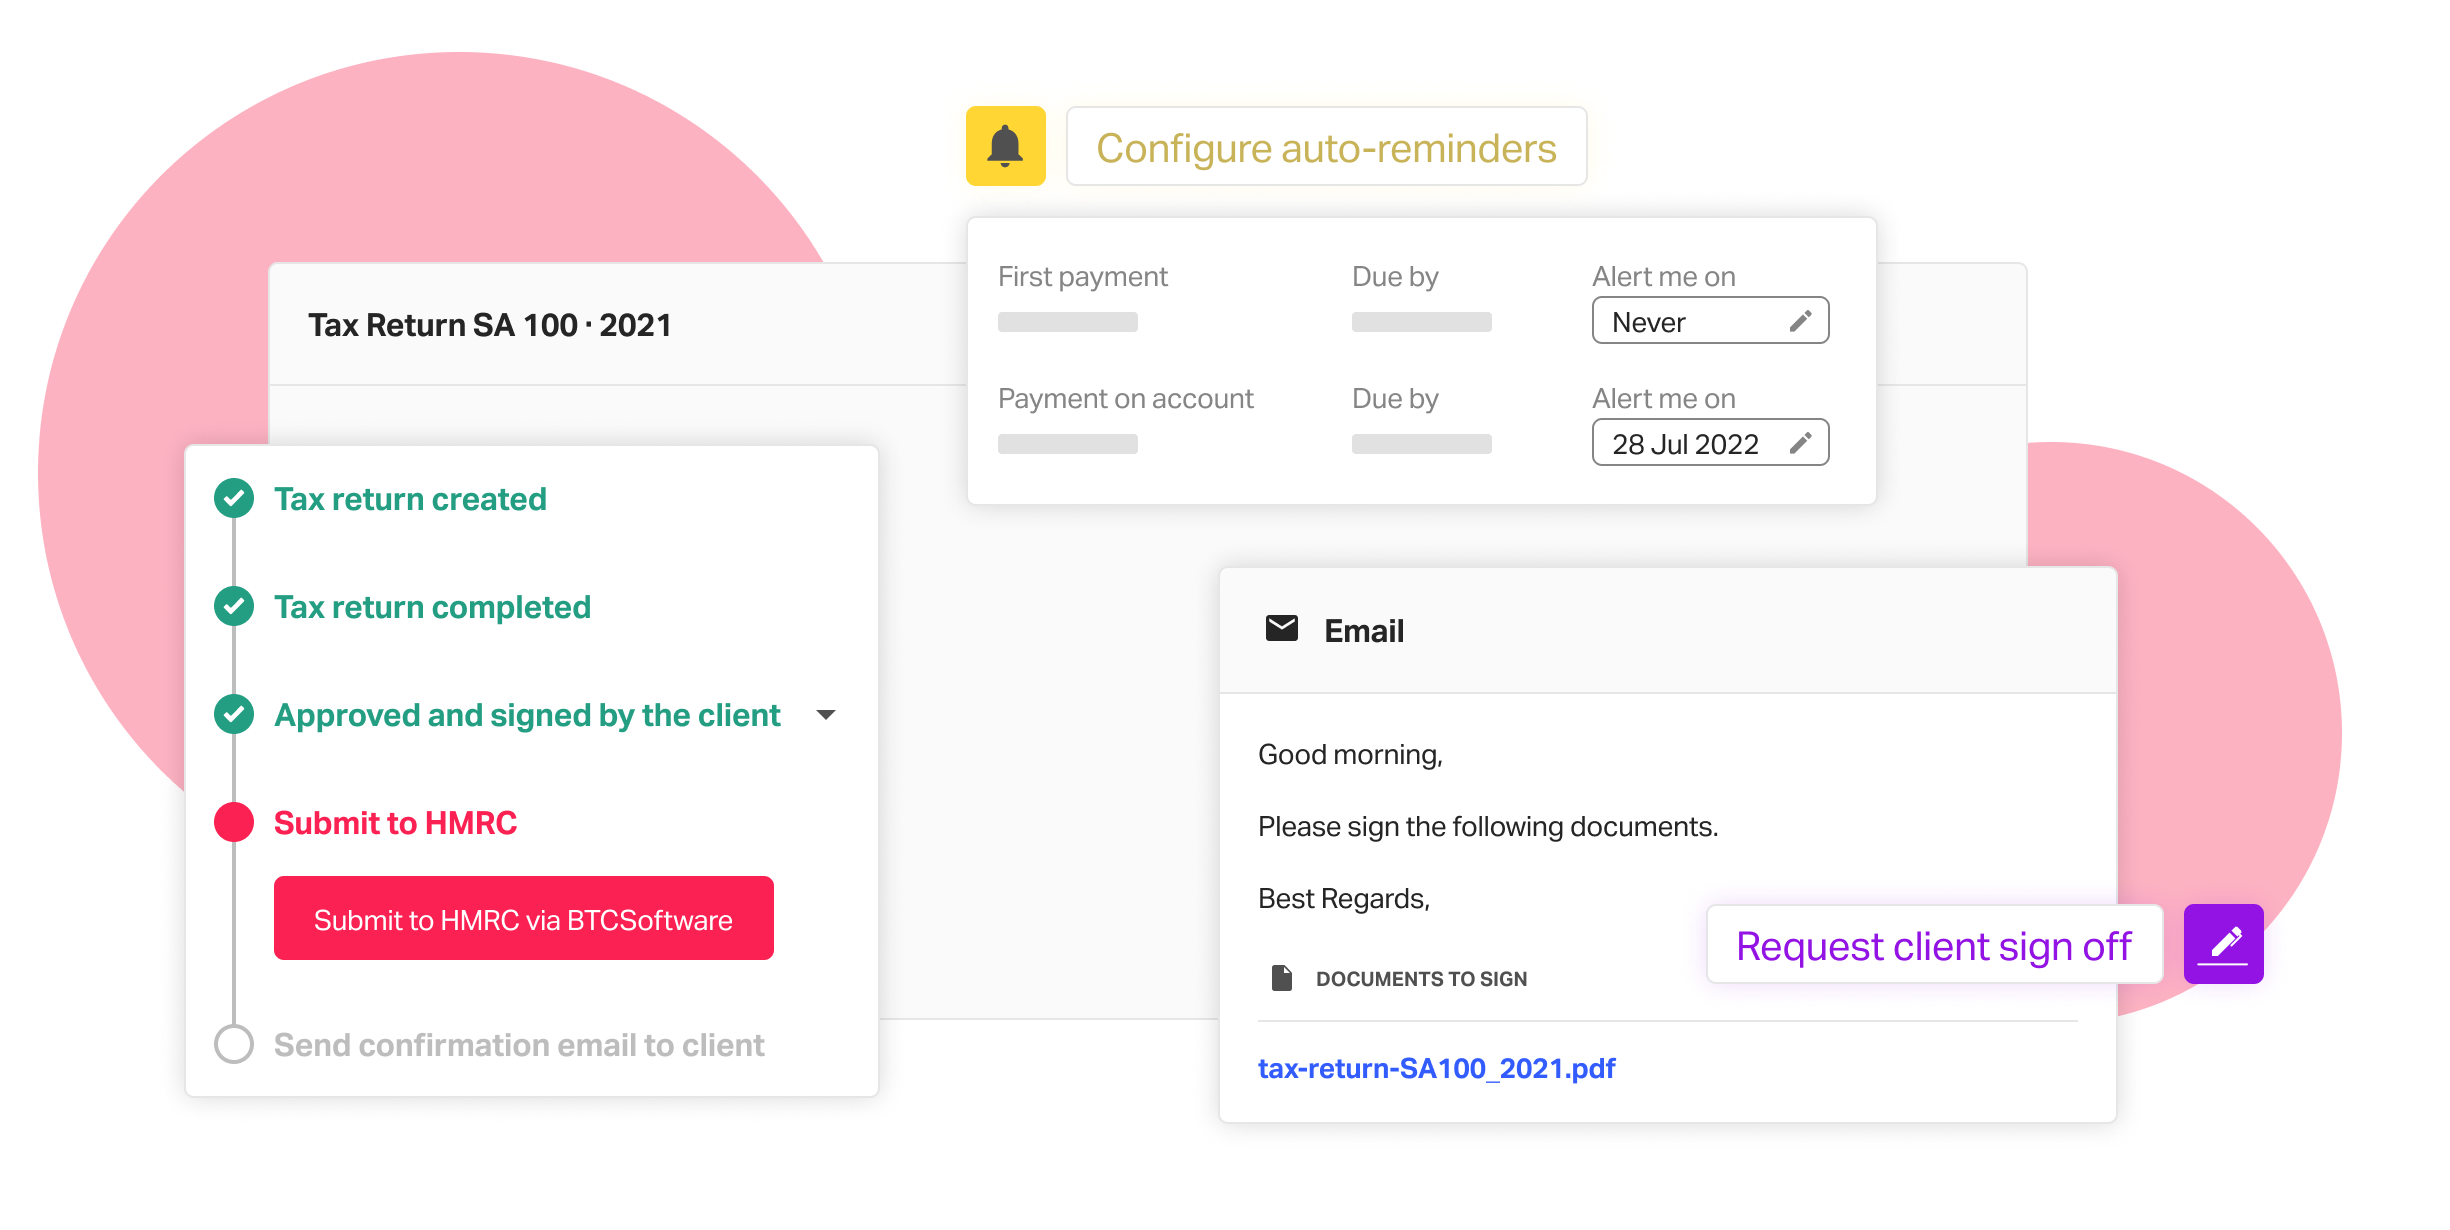The image size is (2450, 1230).
Task: Click the envelope icon in the Email header
Action: pyautogui.click(x=1281, y=629)
